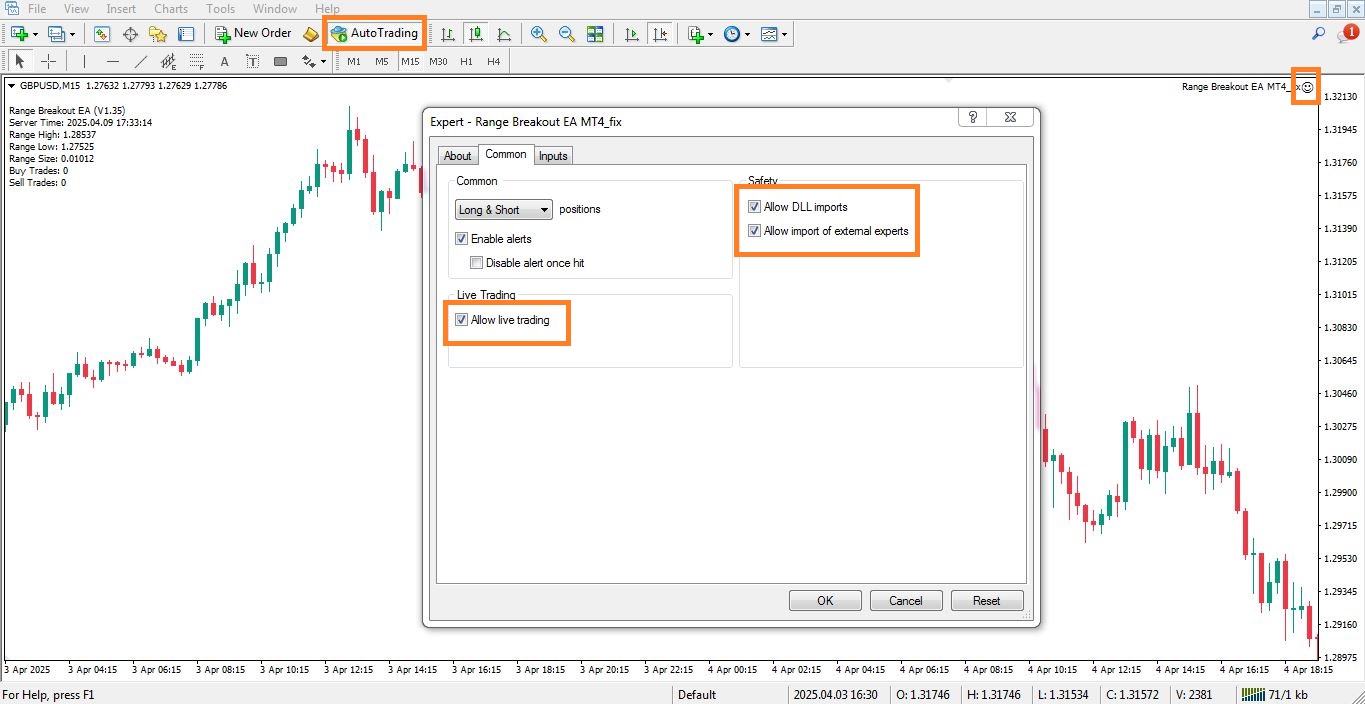Click the Reset button in the dialog
The height and width of the screenshot is (704, 1365).
pos(986,600)
